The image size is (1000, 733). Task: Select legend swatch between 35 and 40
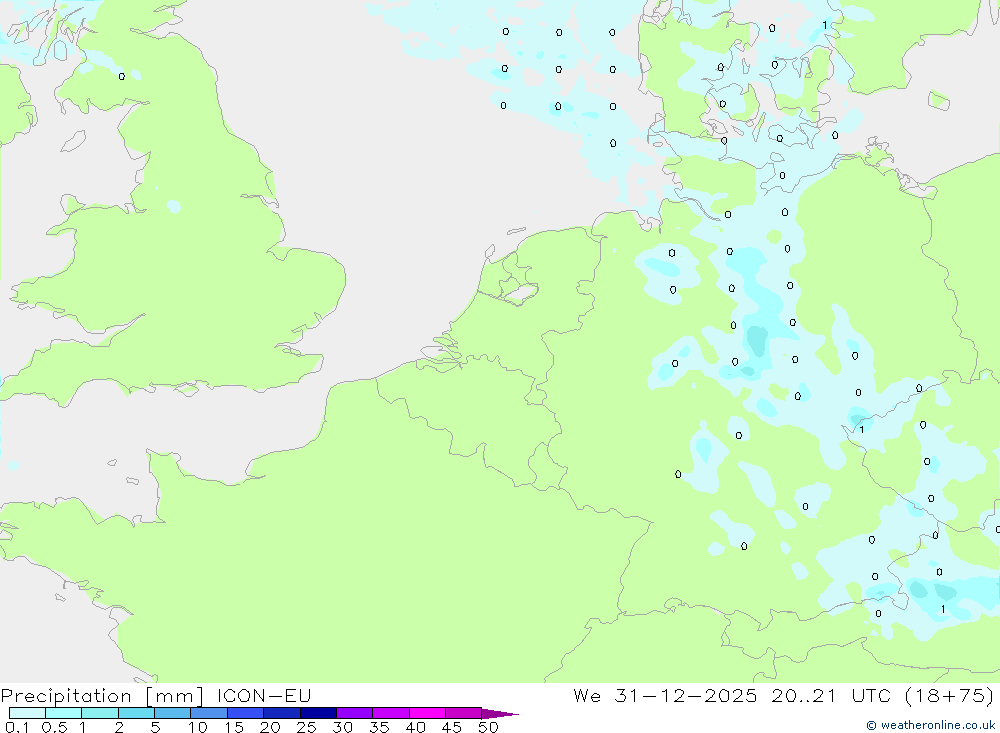click(391, 713)
